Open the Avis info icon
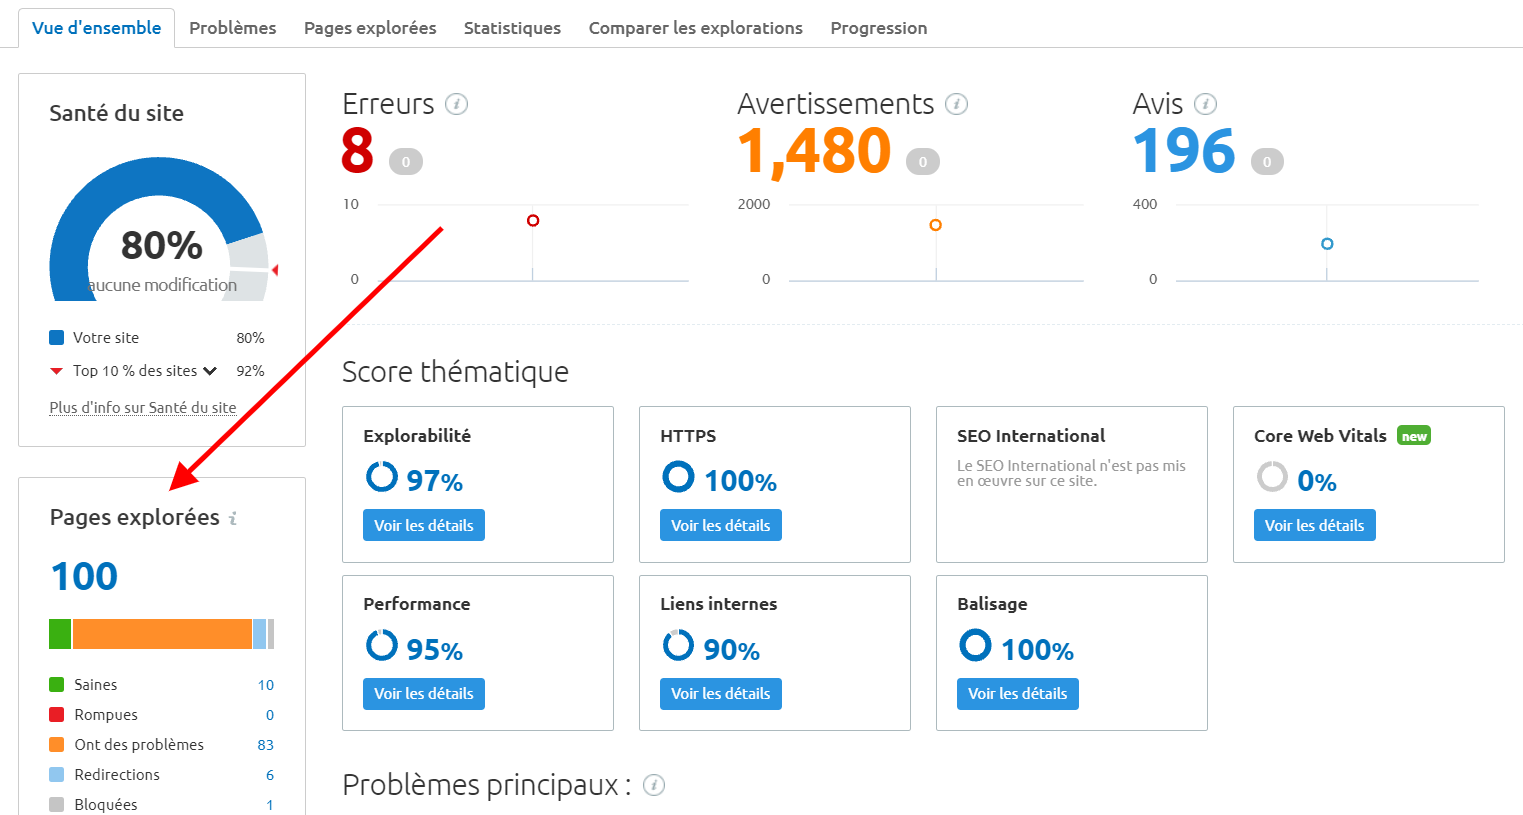 pyautogui.click(x=1206, y=104)
